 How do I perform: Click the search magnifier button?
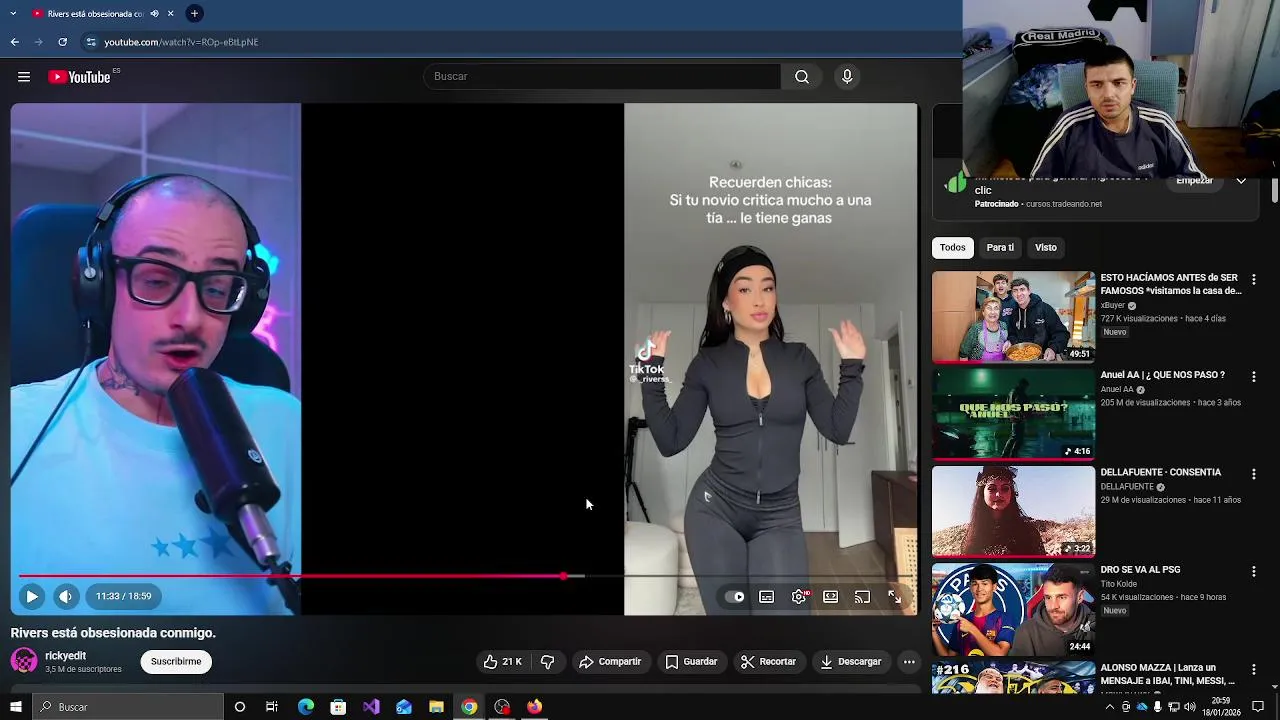click(802, 77)
